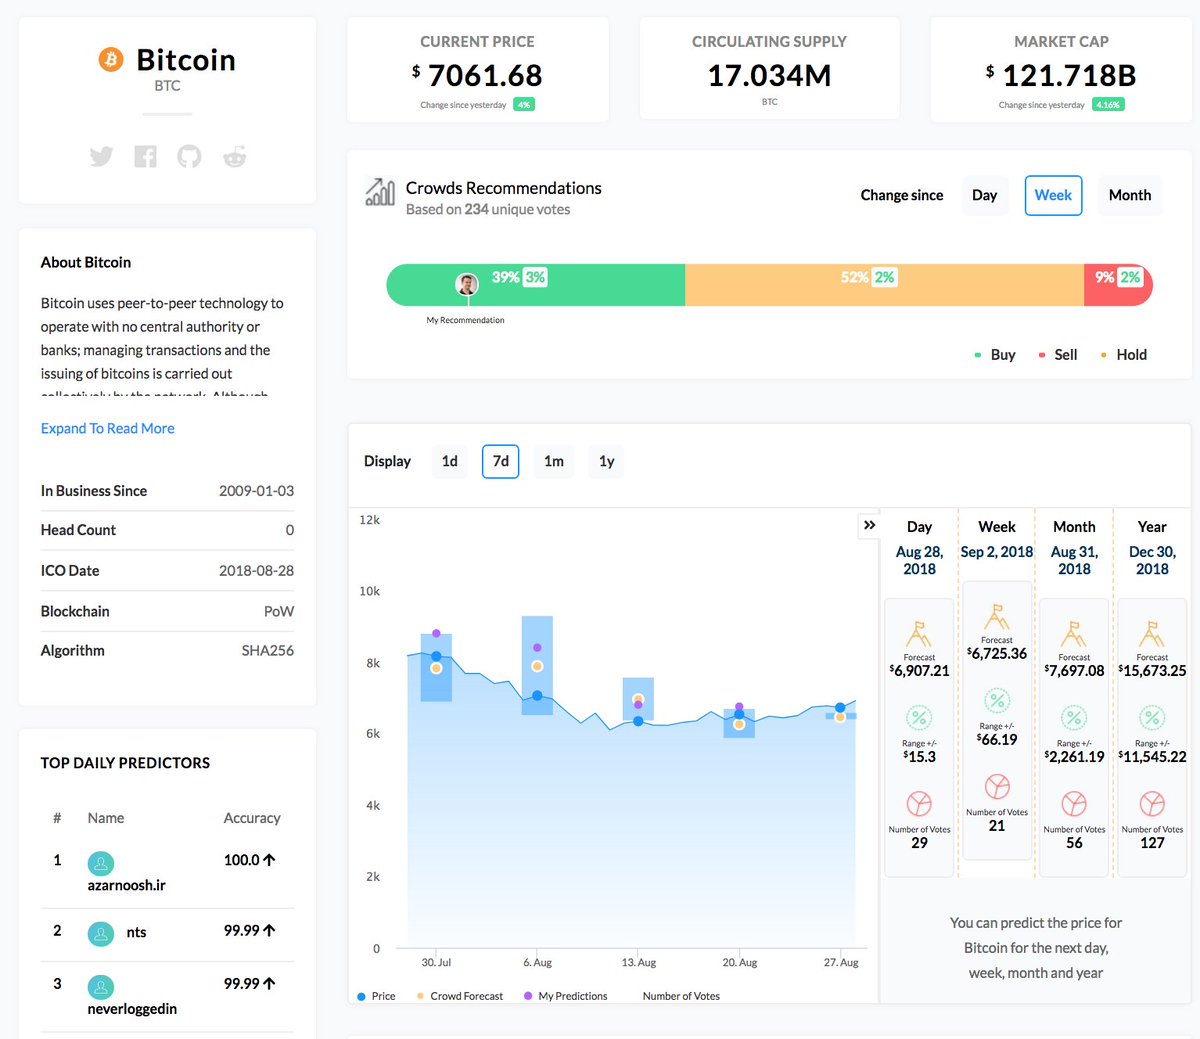Click the Day range percent icon
This screenshot has width=1200, height=1039.
919,718
